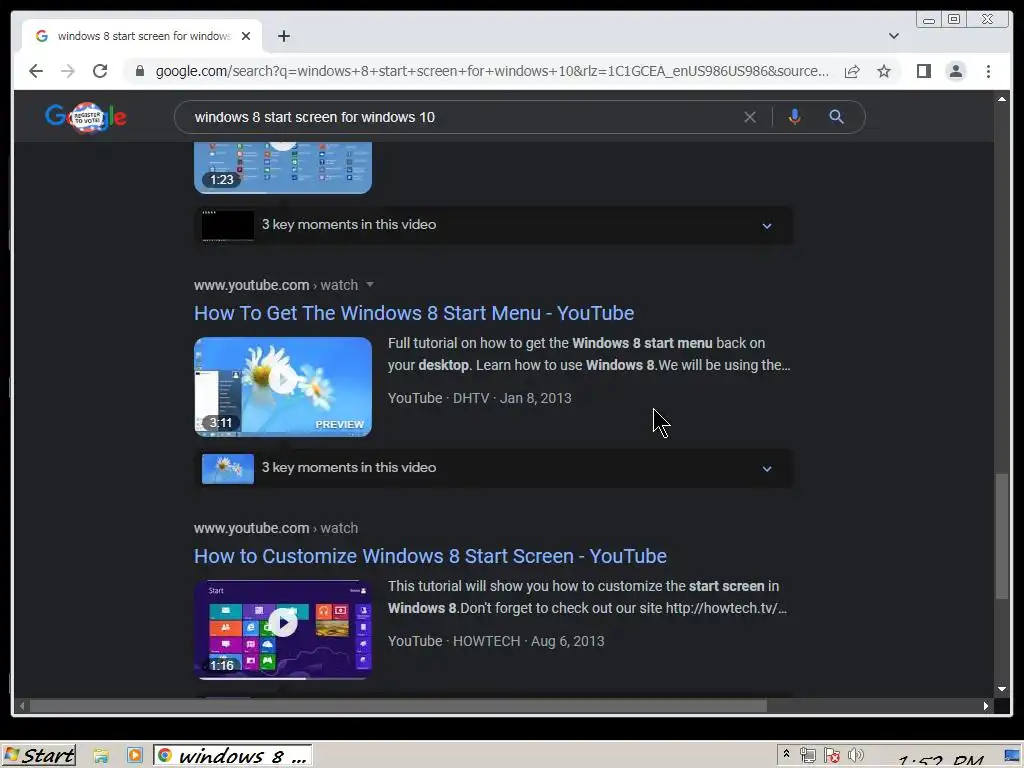
Task: Open a new tab
Action: pos(283,36)
